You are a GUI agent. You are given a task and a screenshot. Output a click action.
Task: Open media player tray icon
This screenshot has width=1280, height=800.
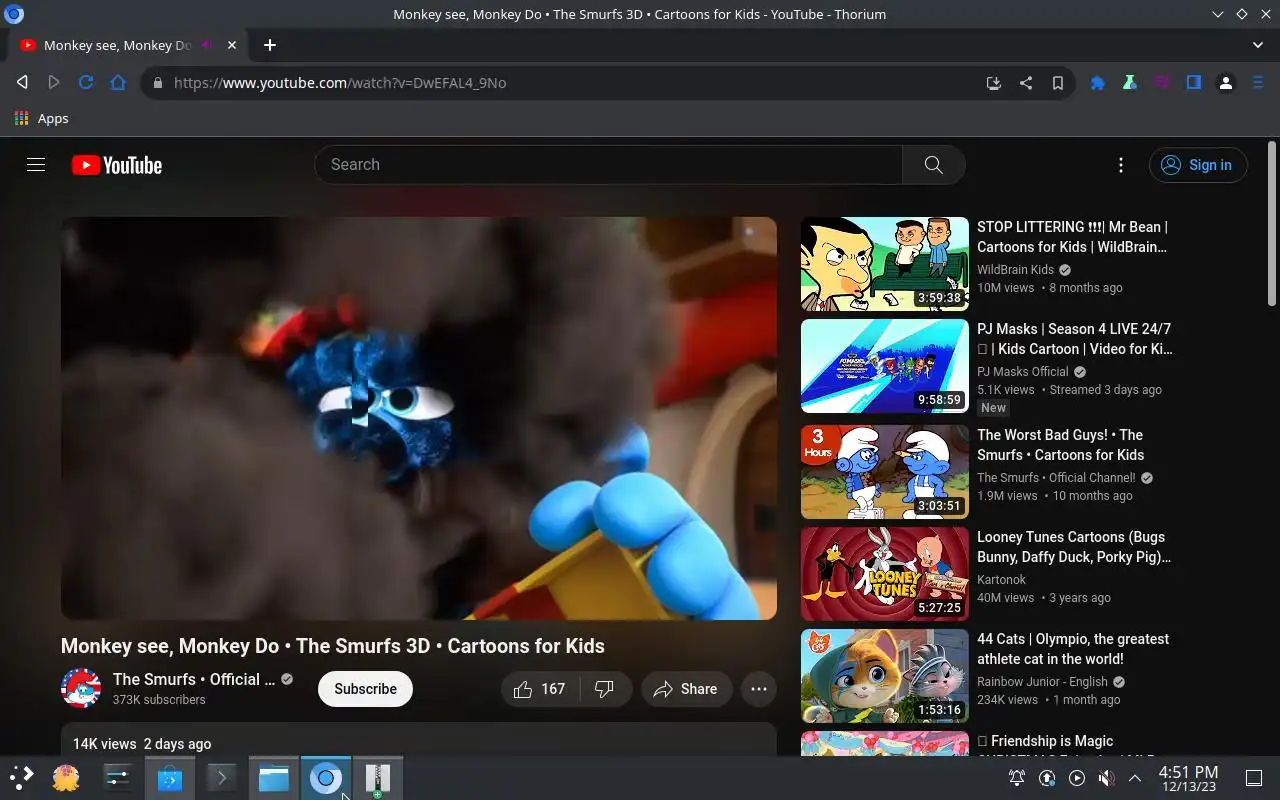pyautogui.click(x=1077, y=778)
